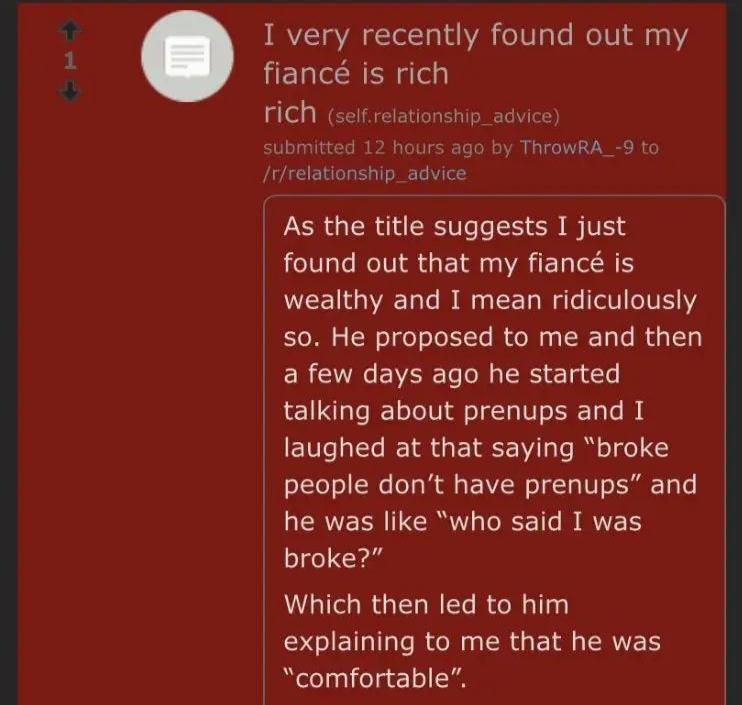Click the phrase "wealthy and I mean ridiculously"
This screenshot has height=705, width=742.
(490, 299)
